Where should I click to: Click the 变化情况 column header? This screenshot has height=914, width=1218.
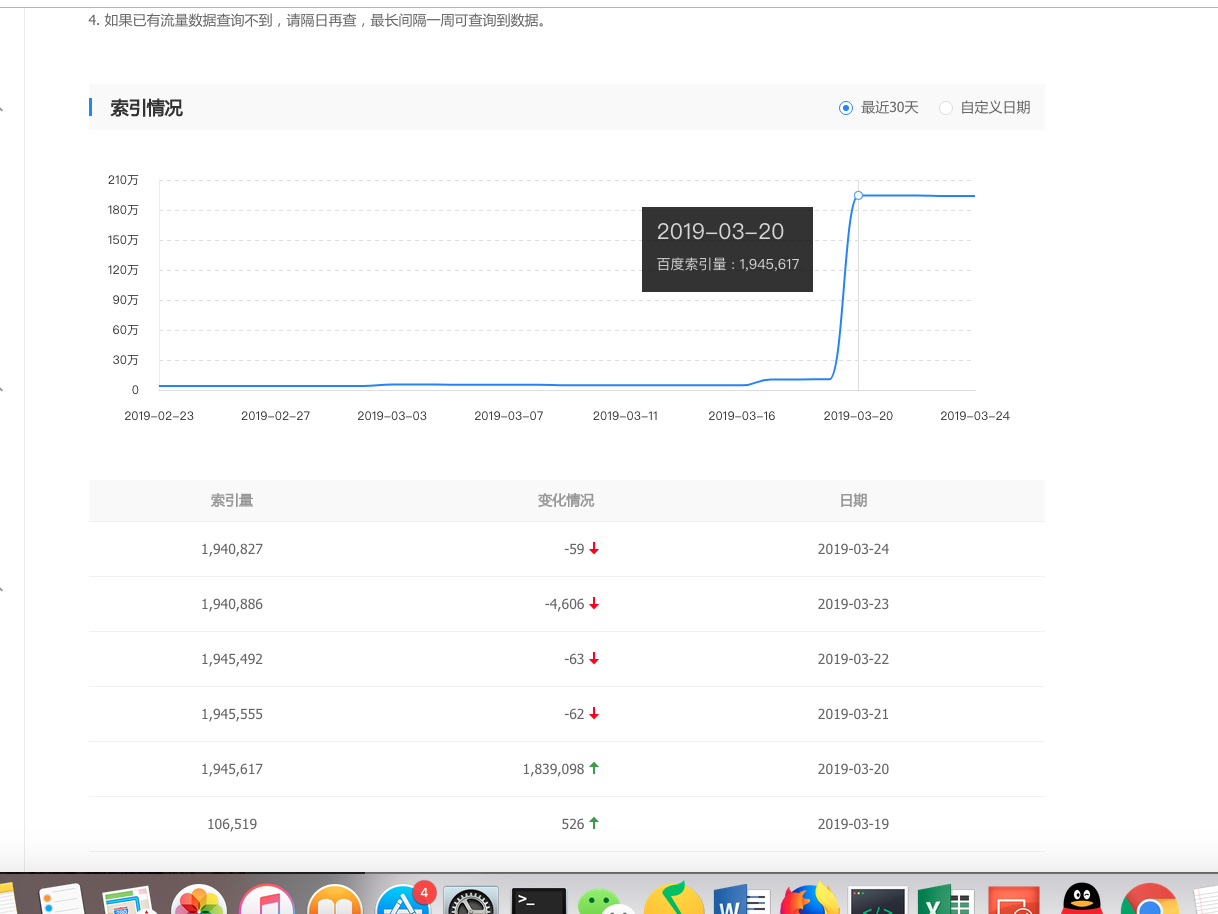click(x=565, y=501)
